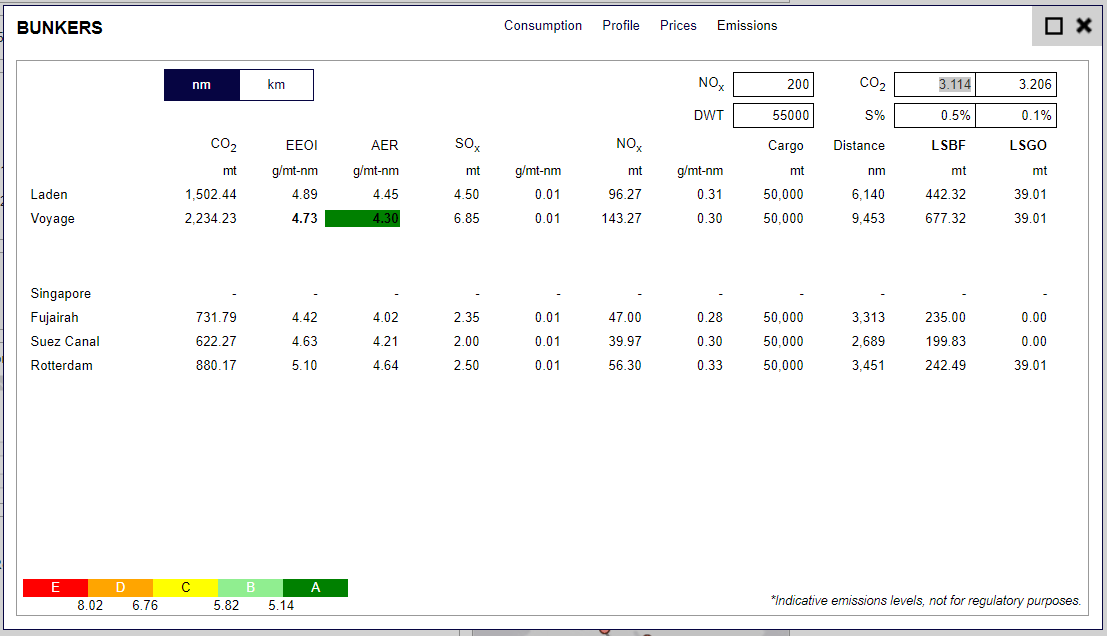1107x636 pixels.
Task: Close the Bunkers dialog
Action: pyautogui.click(x=1083, y=27)
